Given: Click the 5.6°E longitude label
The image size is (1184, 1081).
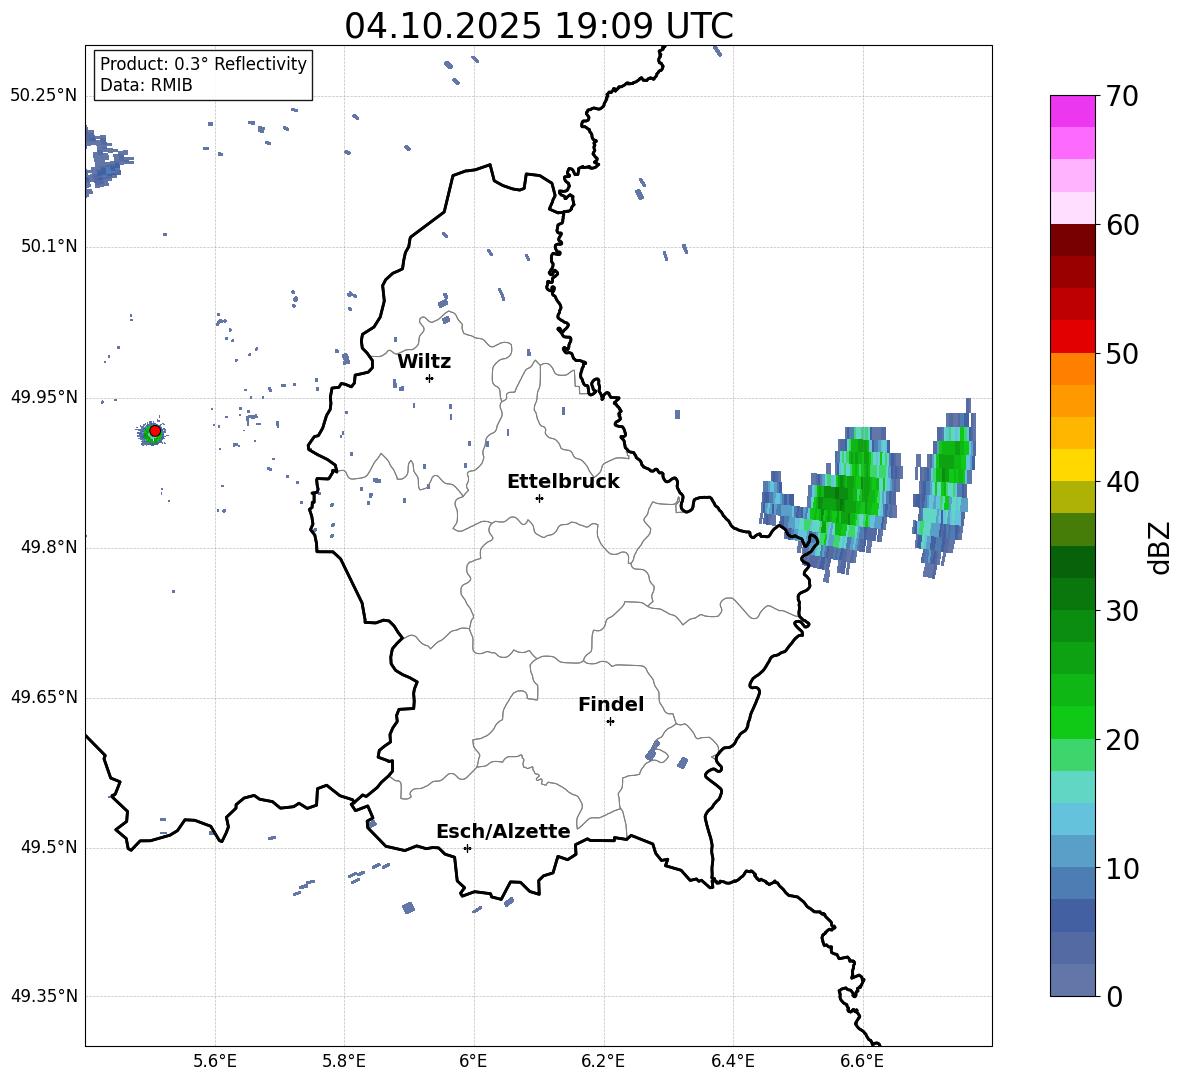Looking at the screenshot, I should (x=215, y=1061).
